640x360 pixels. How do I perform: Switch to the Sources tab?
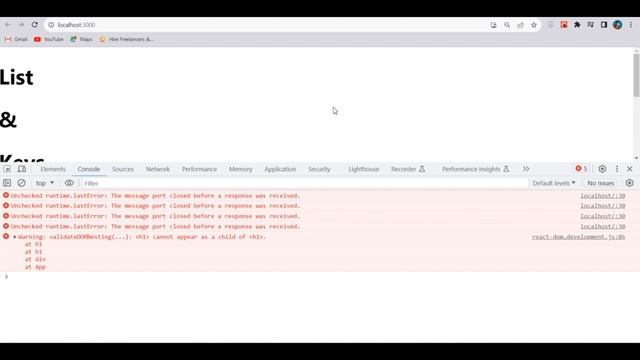[x=122, y=169]
